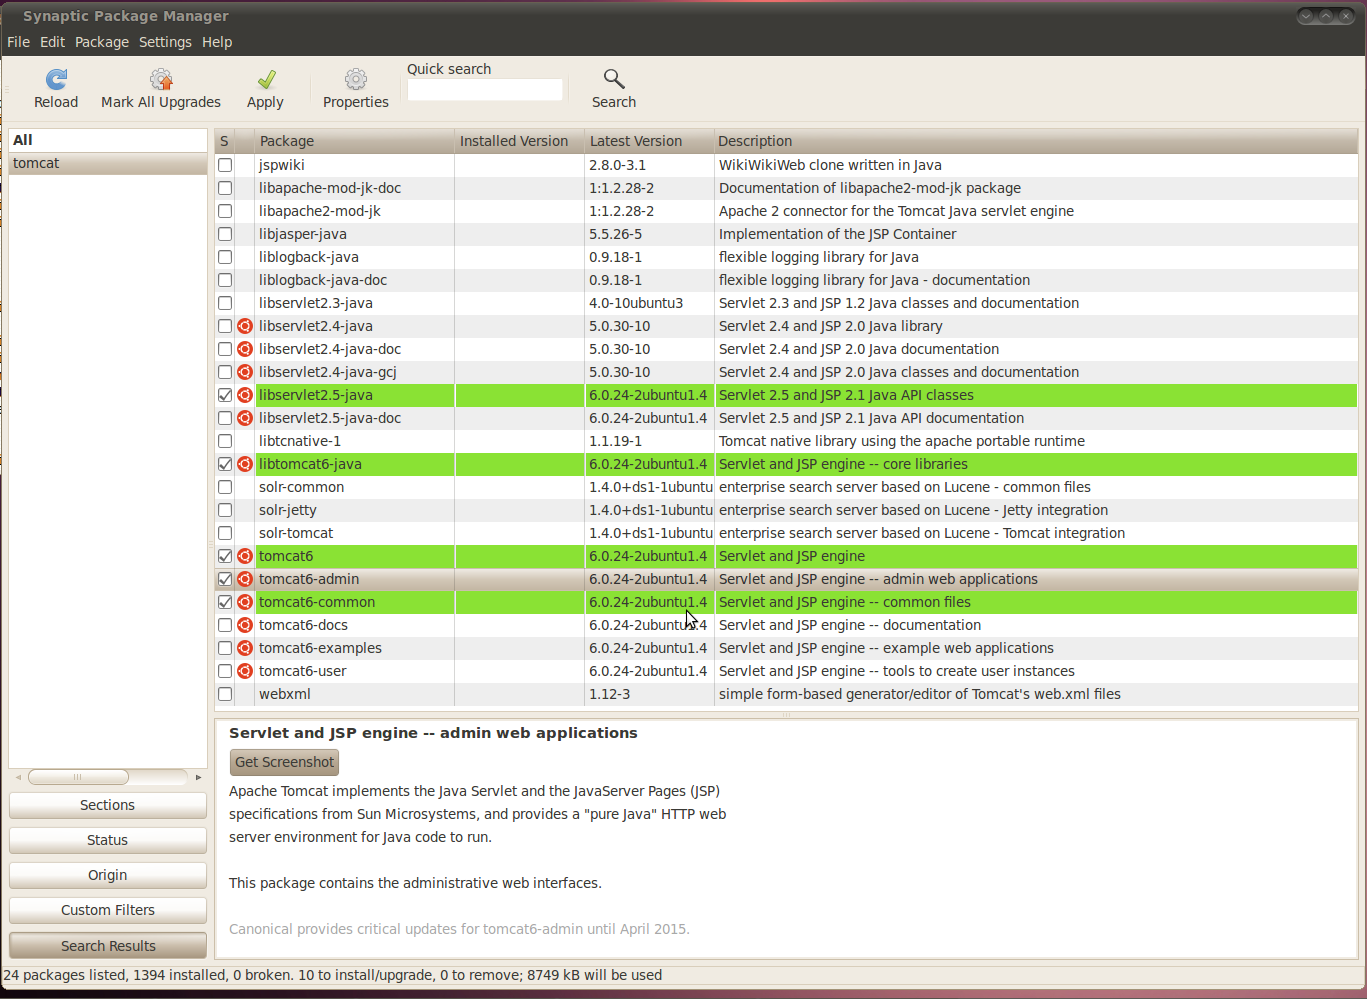Mark the libtcnative-1 checkbox
Screen dimensions: 1367x999
(225, 441)
